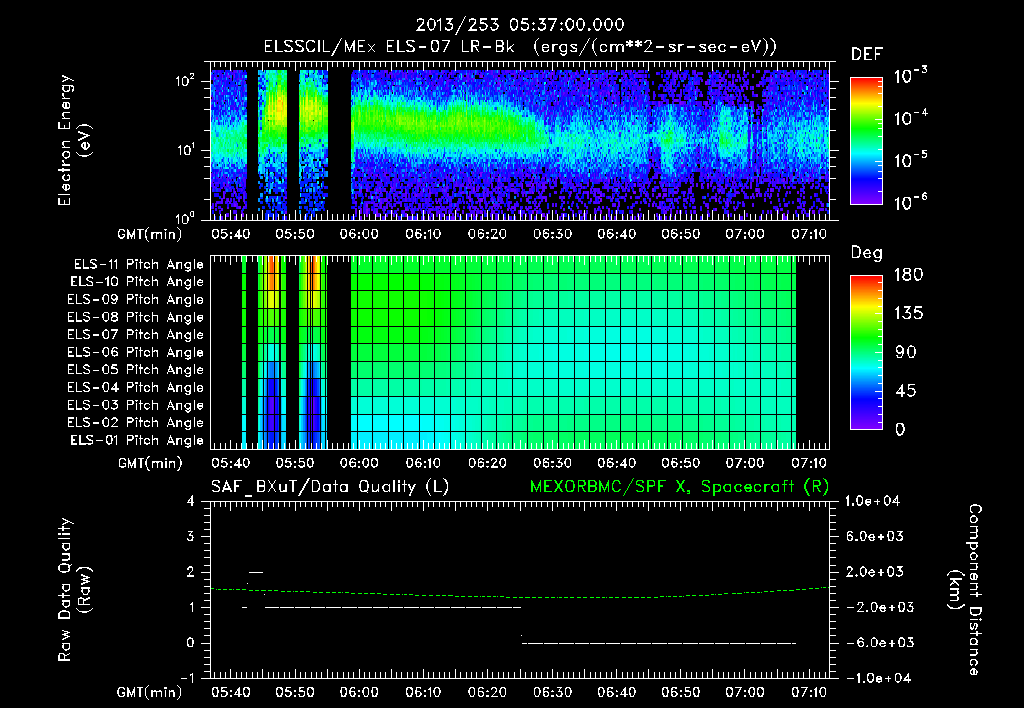Viewport: 1024px width, 708px height.
Task: Click the ELS-07 Pitch Angle row label
Action: [136, 334]
